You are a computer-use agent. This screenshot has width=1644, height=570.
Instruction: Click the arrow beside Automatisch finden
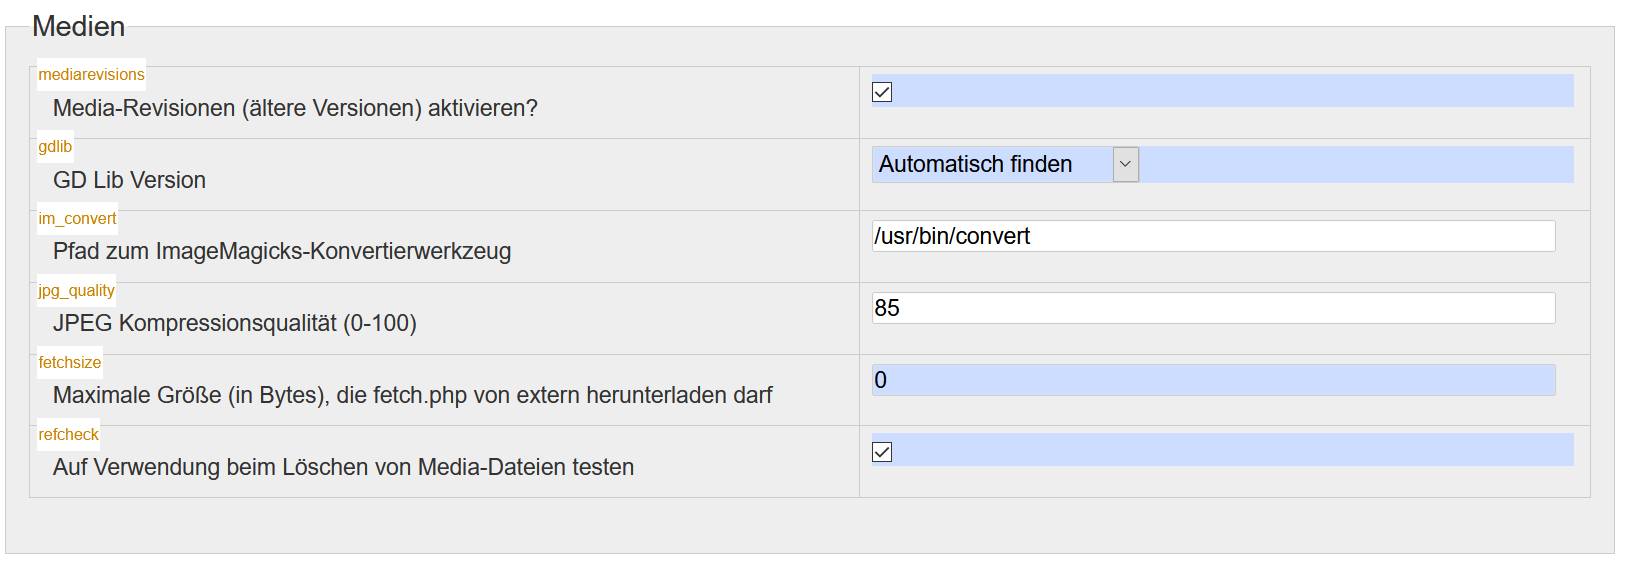[x=1126, y=164]
